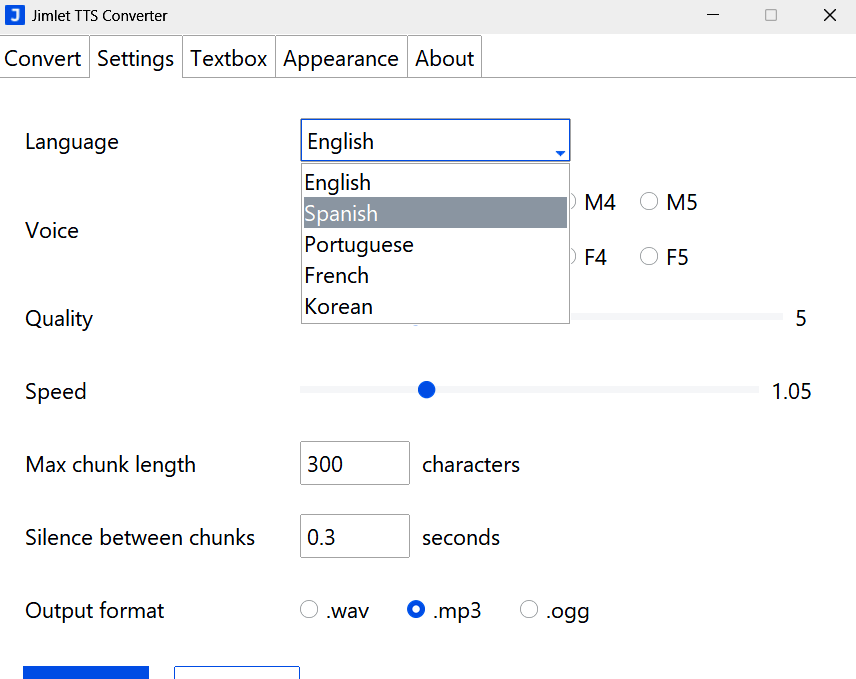
Task: Switch to the Convert tab
Action: 43,58
